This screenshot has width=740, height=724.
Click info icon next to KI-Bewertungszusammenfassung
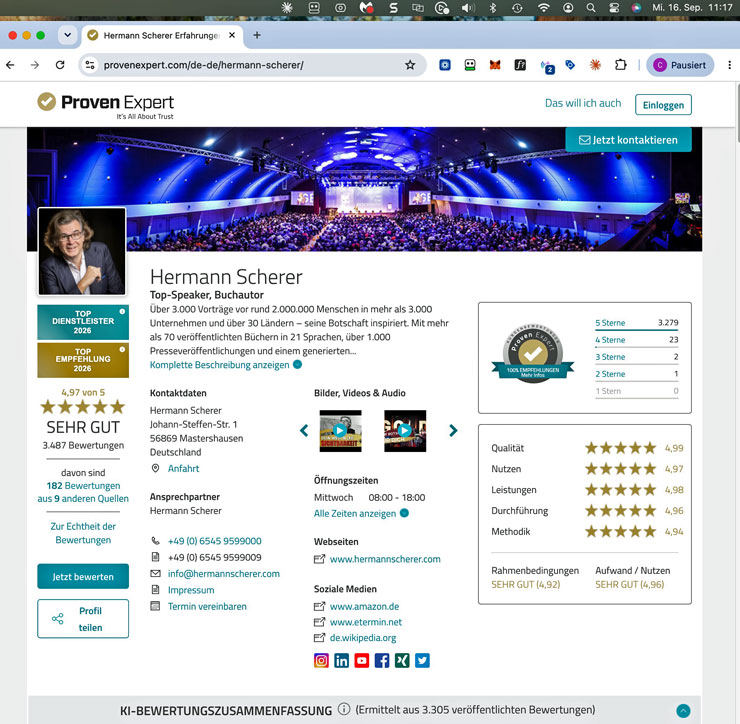(x=344, y=709)
